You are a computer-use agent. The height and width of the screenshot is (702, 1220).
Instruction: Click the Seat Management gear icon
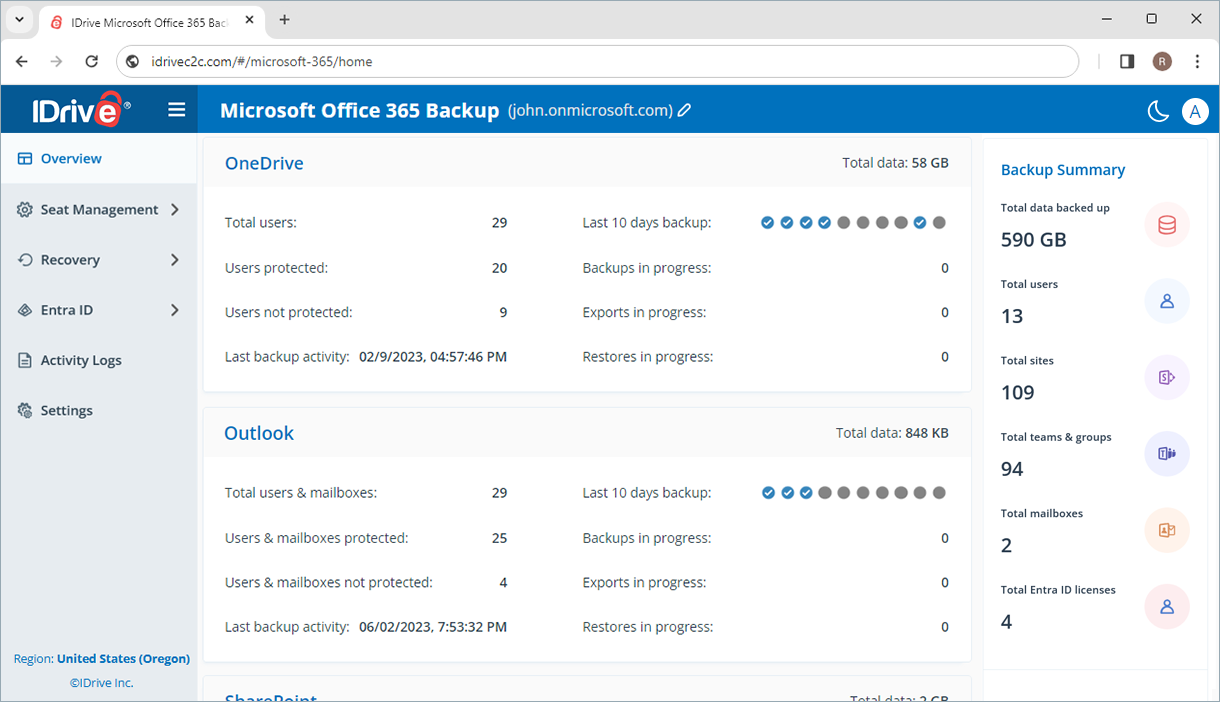pos(25,210)
